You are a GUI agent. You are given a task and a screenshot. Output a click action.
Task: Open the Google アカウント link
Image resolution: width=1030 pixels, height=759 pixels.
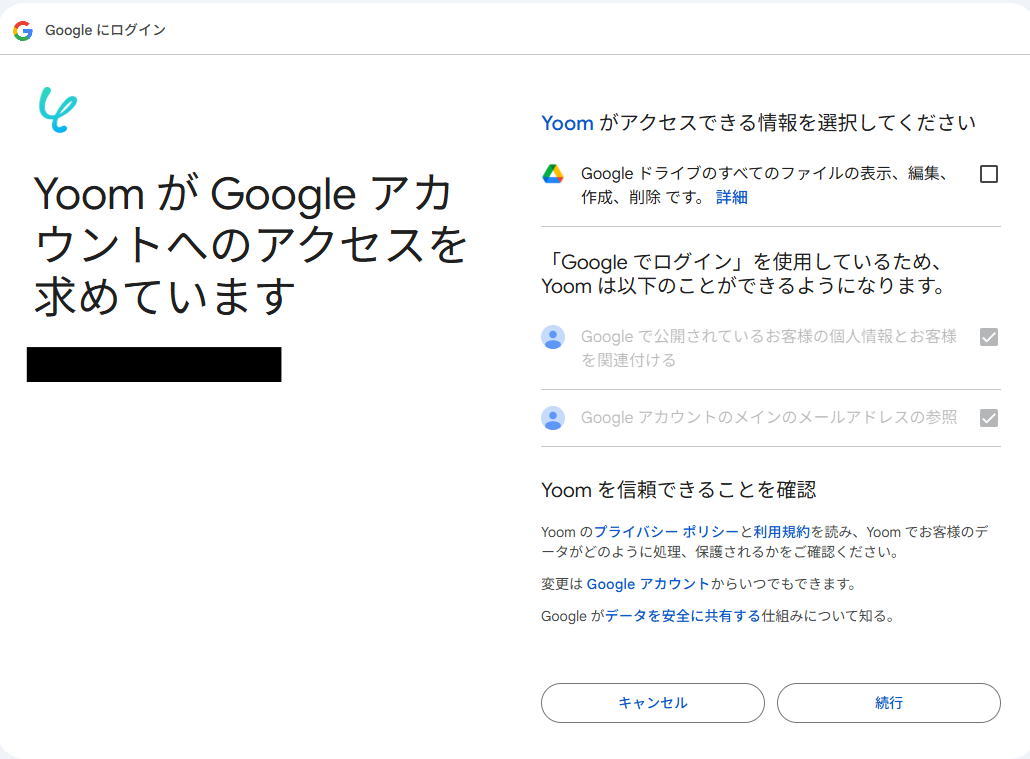647,584
